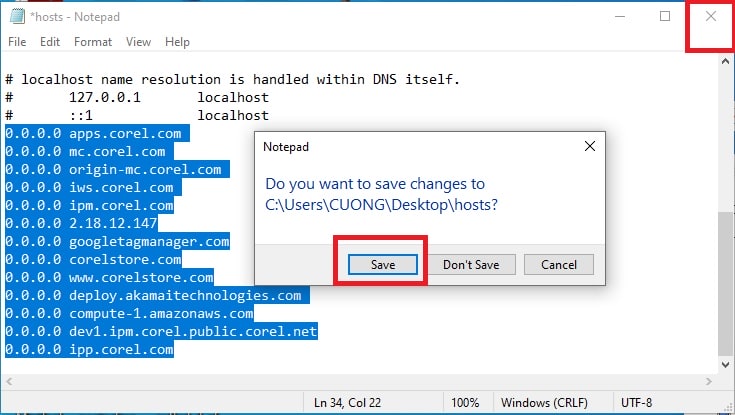
Task: Click the vertical scrollbar down arrow
Action: 725,364
